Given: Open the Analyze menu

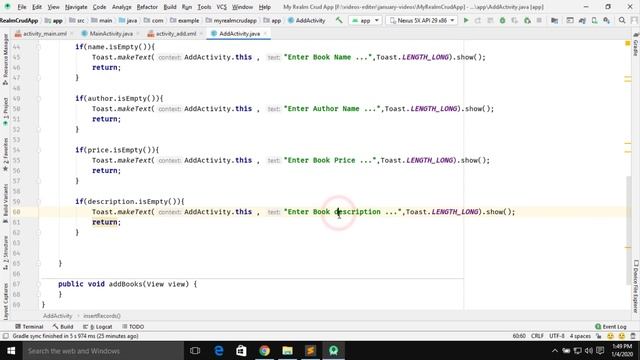Looking at the screenshot, I should (122, 7).
